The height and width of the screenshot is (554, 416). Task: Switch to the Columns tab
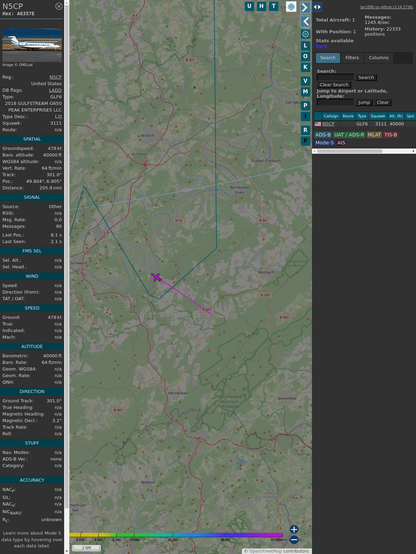pyautogui.click(x=379, y=58)
